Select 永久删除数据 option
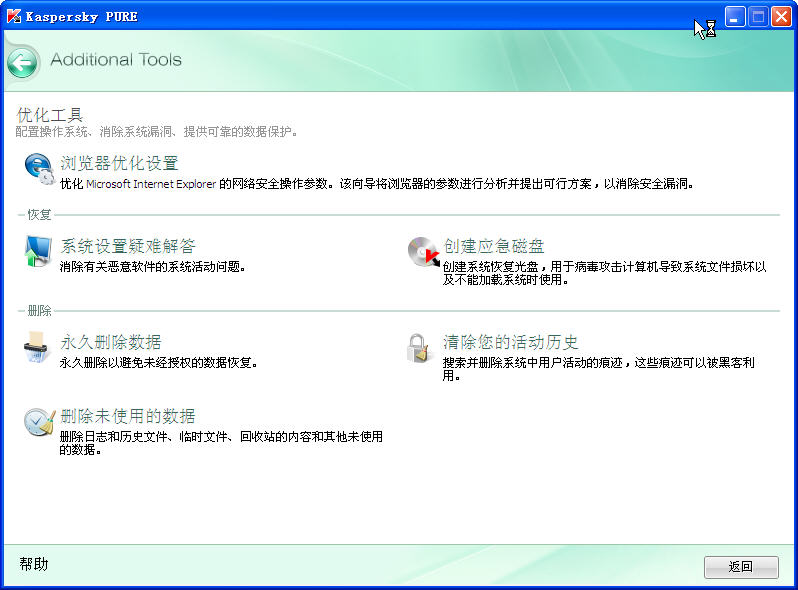This screenshot has width=798, height=590. tap(110, 342)
